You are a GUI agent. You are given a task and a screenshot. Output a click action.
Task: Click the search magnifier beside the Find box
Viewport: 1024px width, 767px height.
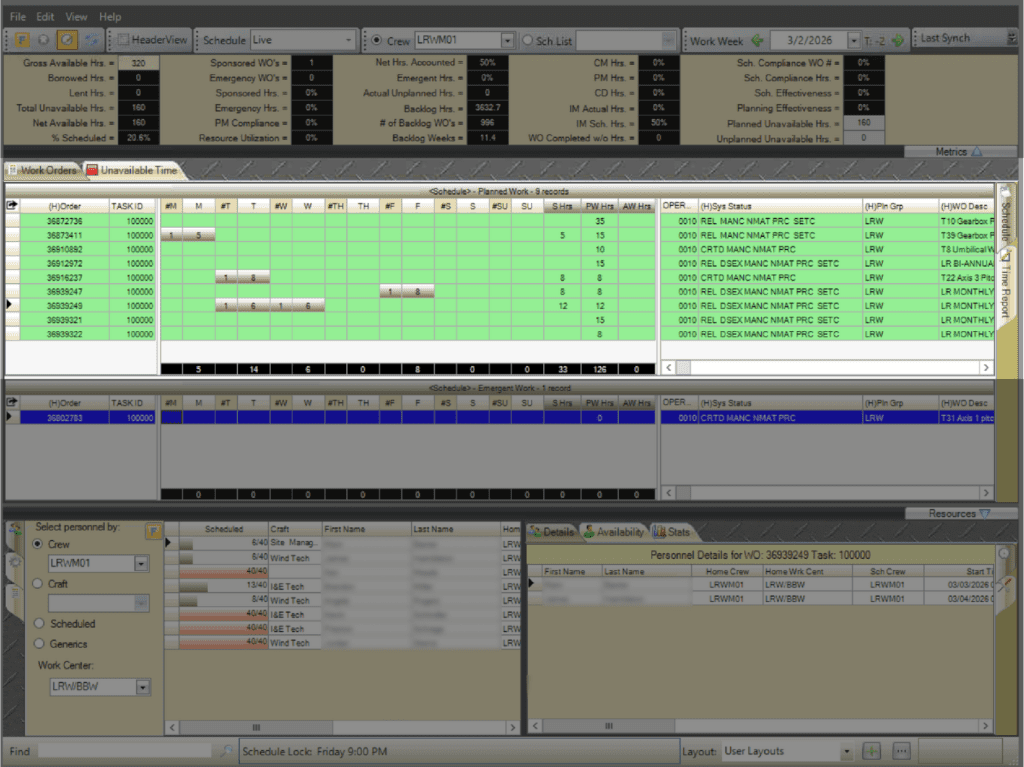[226, 751]
